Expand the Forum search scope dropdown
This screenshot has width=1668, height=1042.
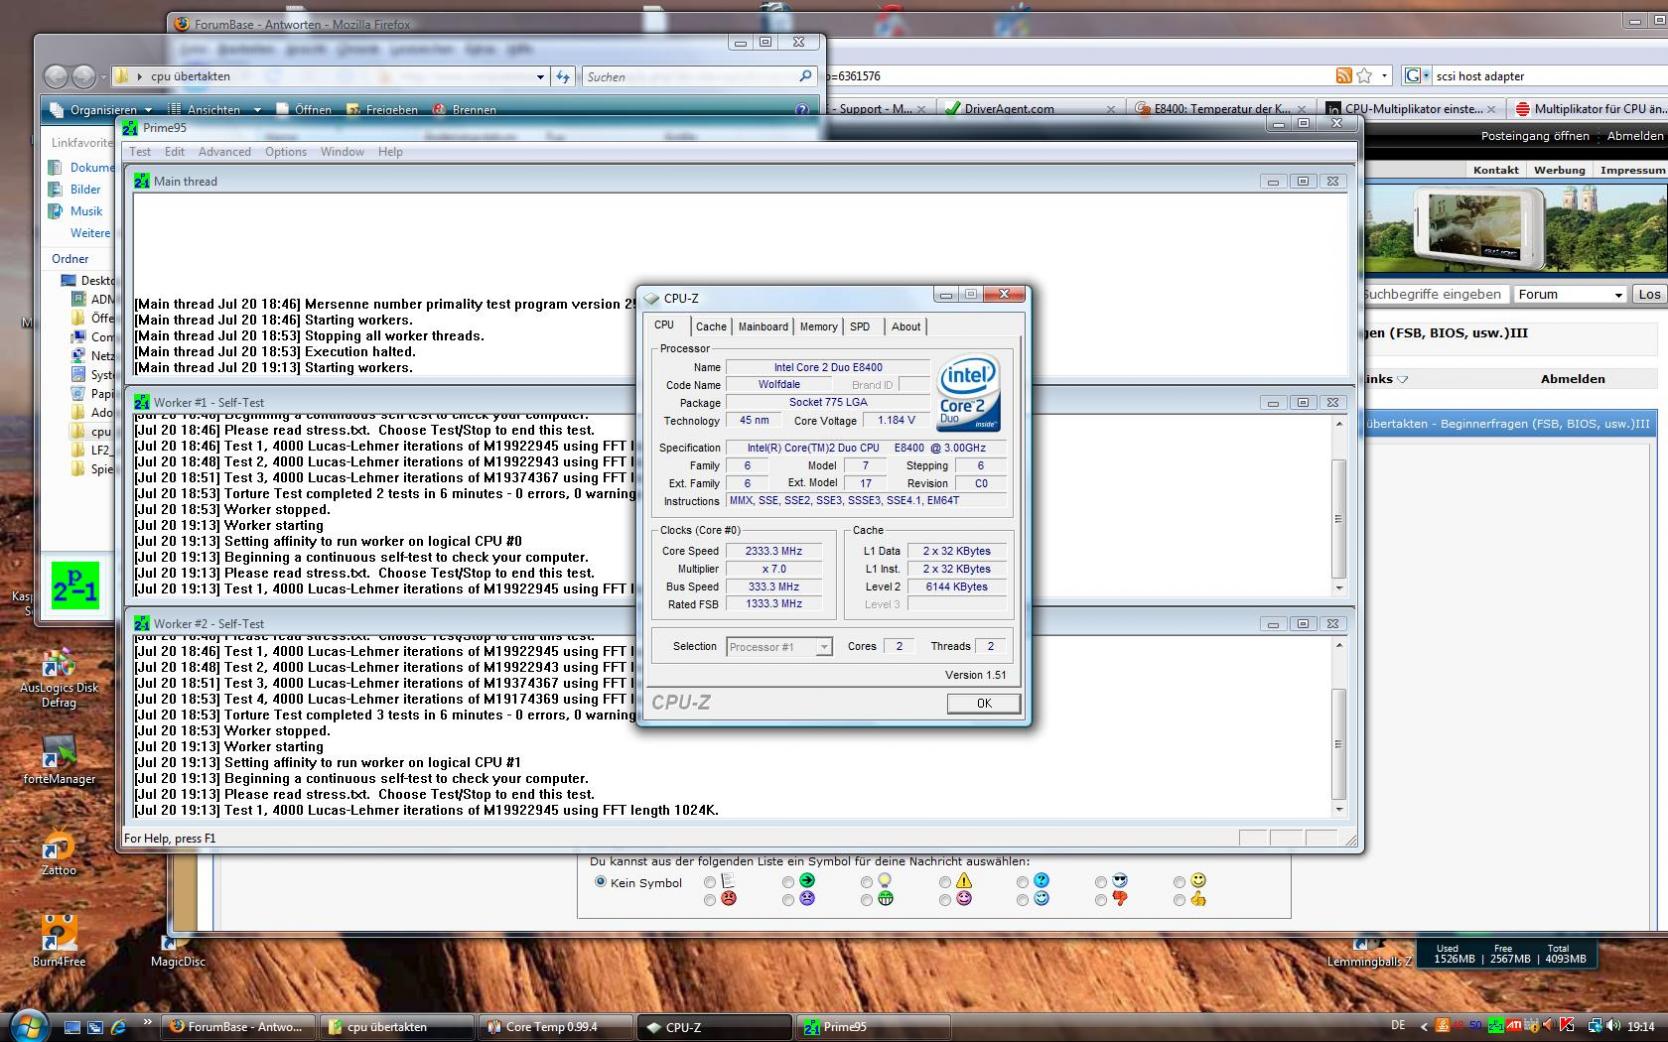pyautogui.click(x=1618, y=295)
